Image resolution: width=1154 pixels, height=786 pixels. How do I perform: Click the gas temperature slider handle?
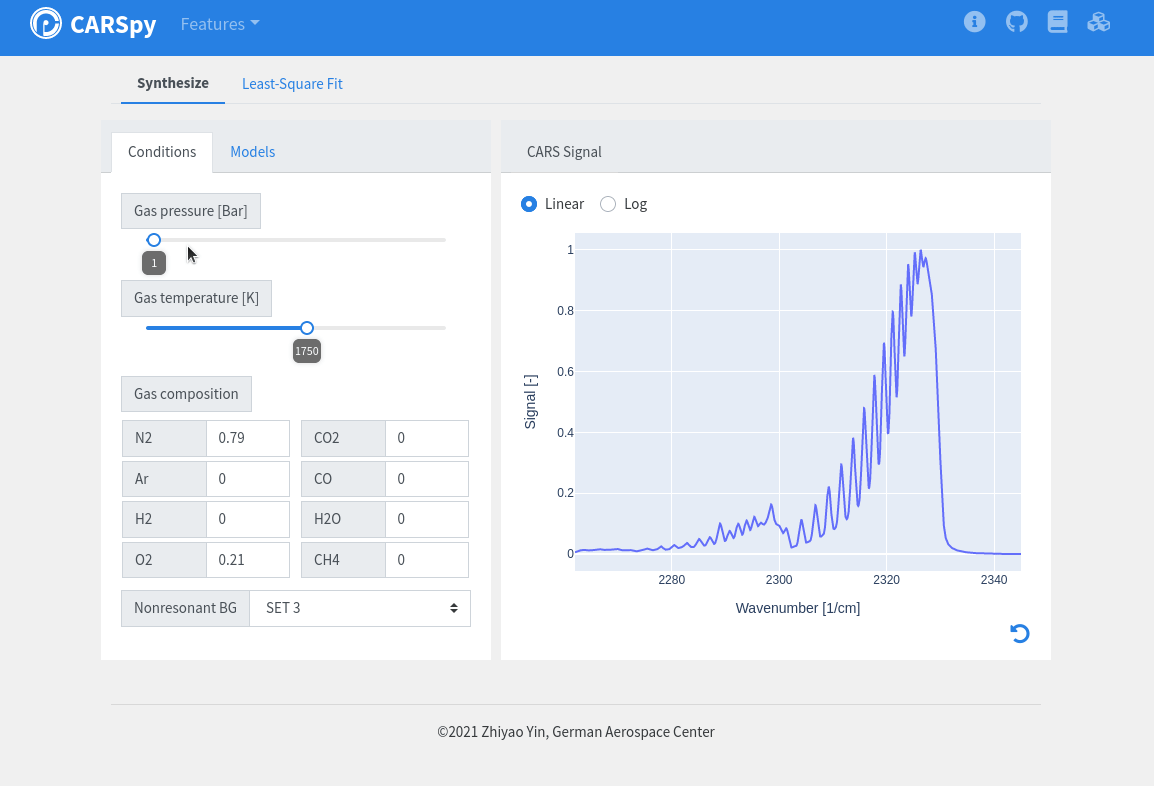pos(307,328)
